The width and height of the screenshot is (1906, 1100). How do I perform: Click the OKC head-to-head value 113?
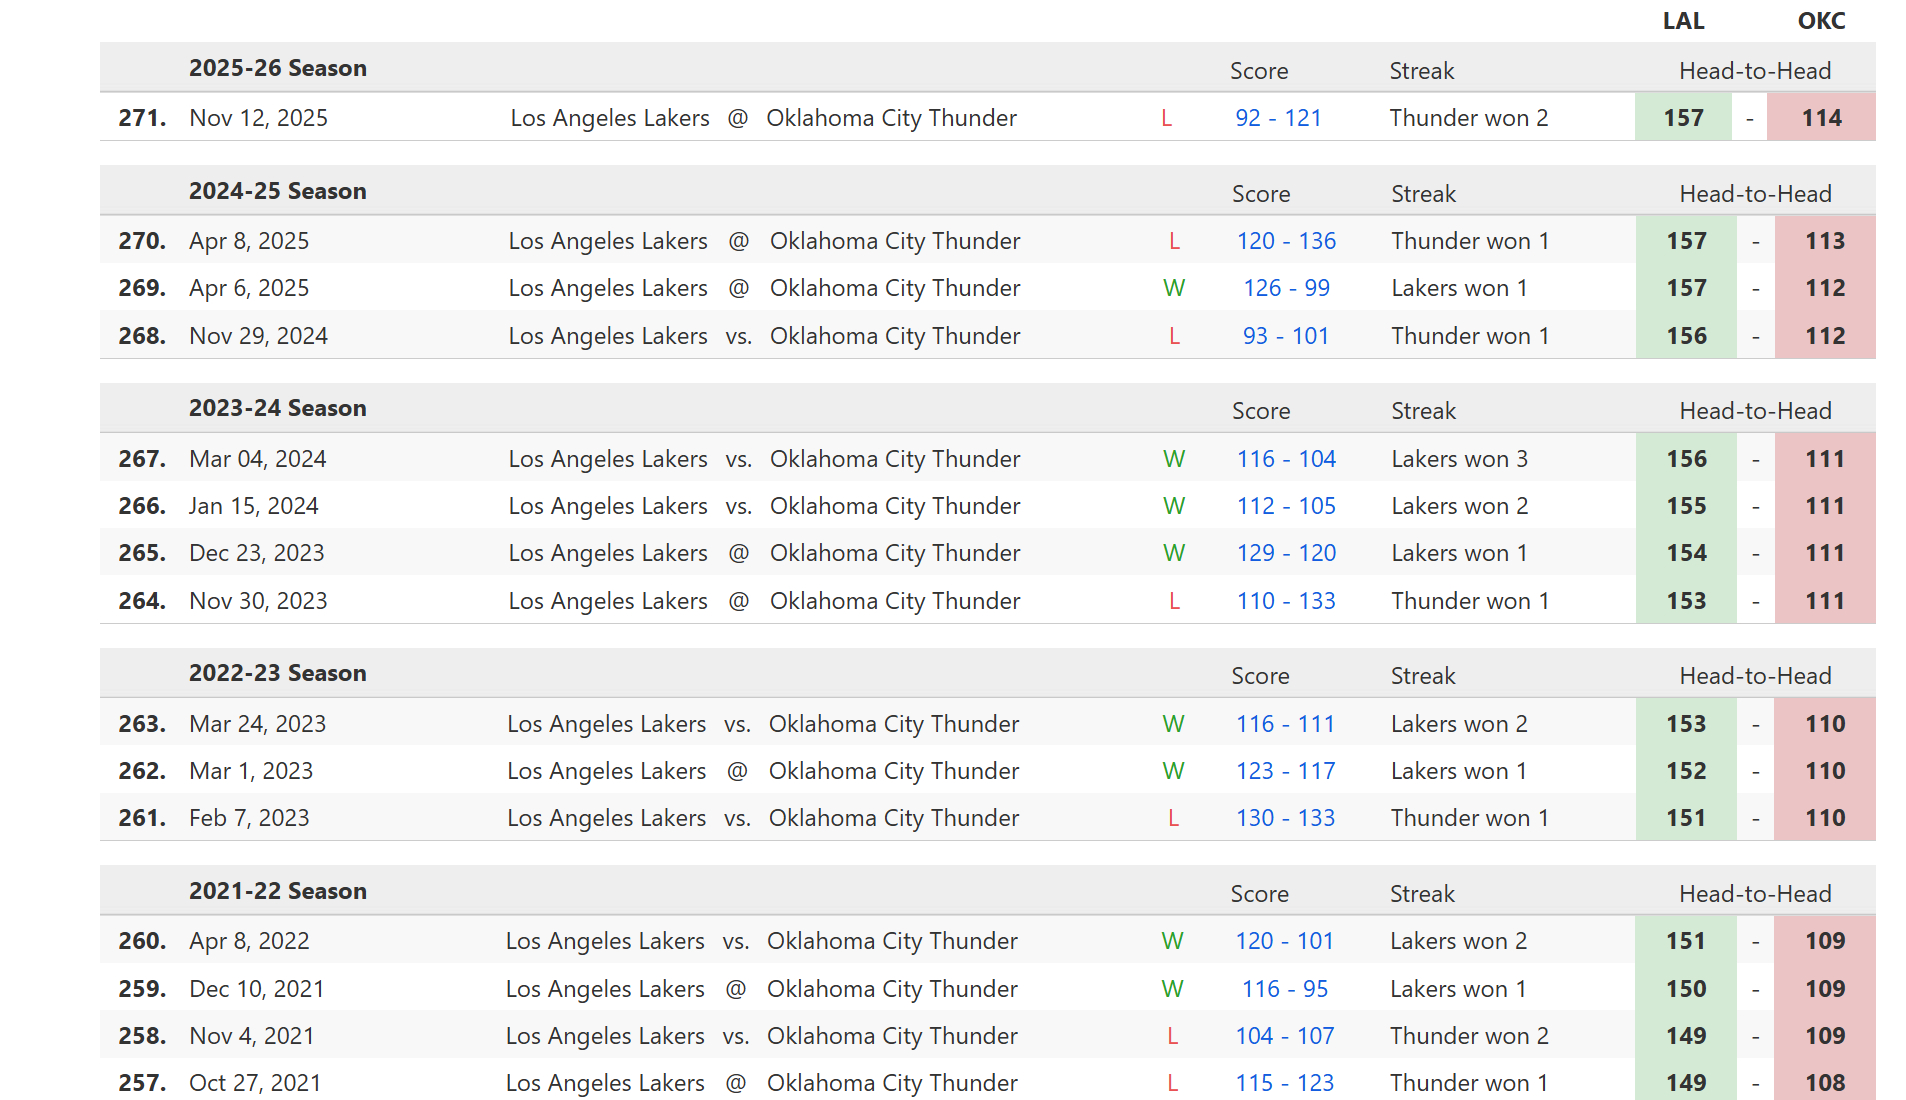pyautogui.click(x=1825, y=241)
